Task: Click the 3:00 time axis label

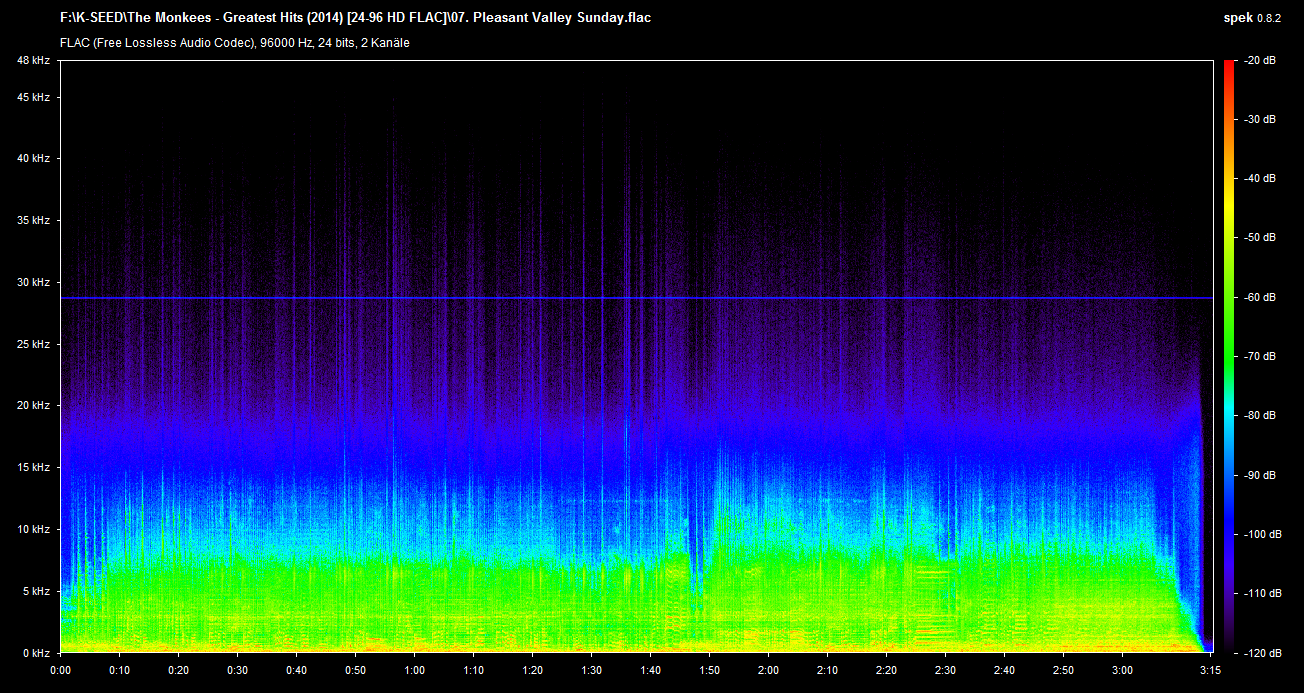Action: [1122, 670]
